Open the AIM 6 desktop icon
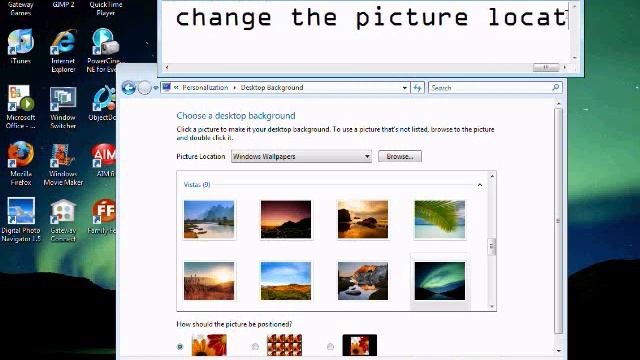The height and width of the screenshot is (360, 640). (104, 159)
